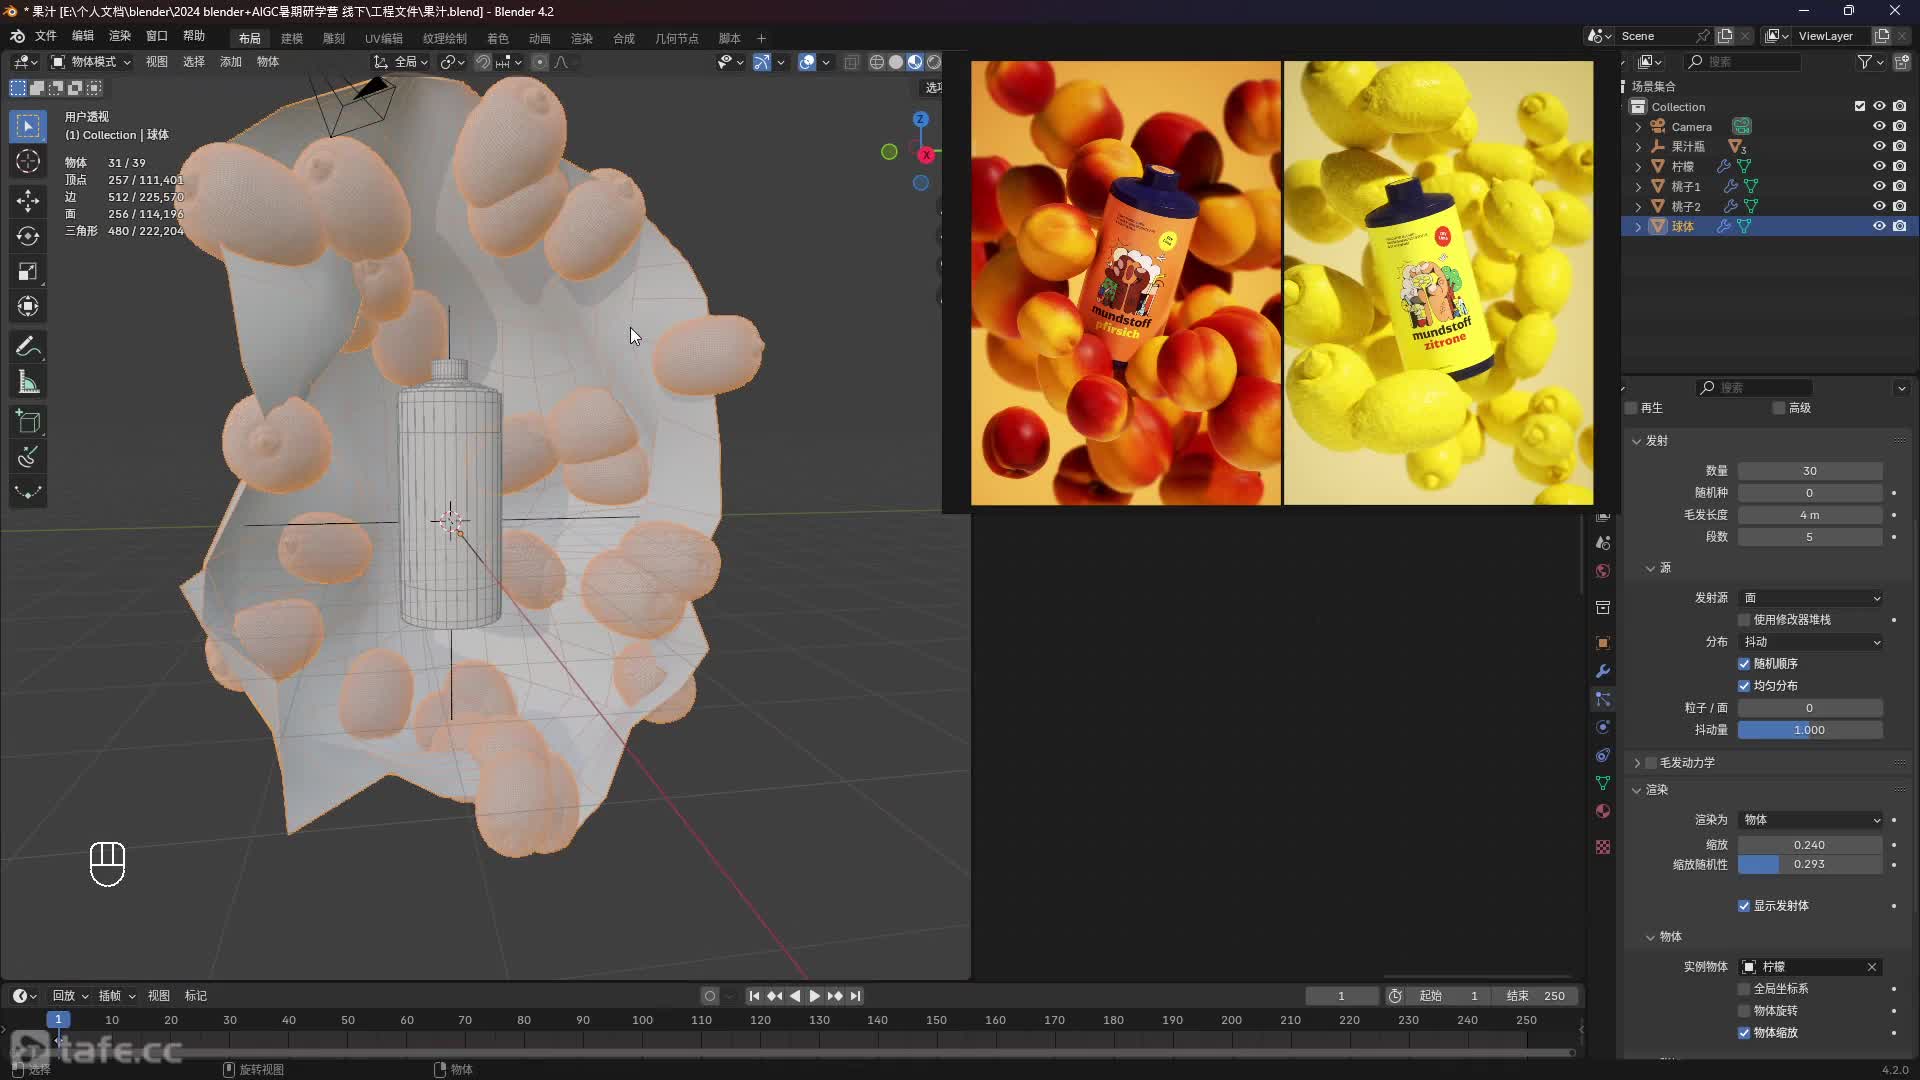Open 分布 dropdown set to 抖动
Screen dimensions: 1920x1080
click(1811, 642)
